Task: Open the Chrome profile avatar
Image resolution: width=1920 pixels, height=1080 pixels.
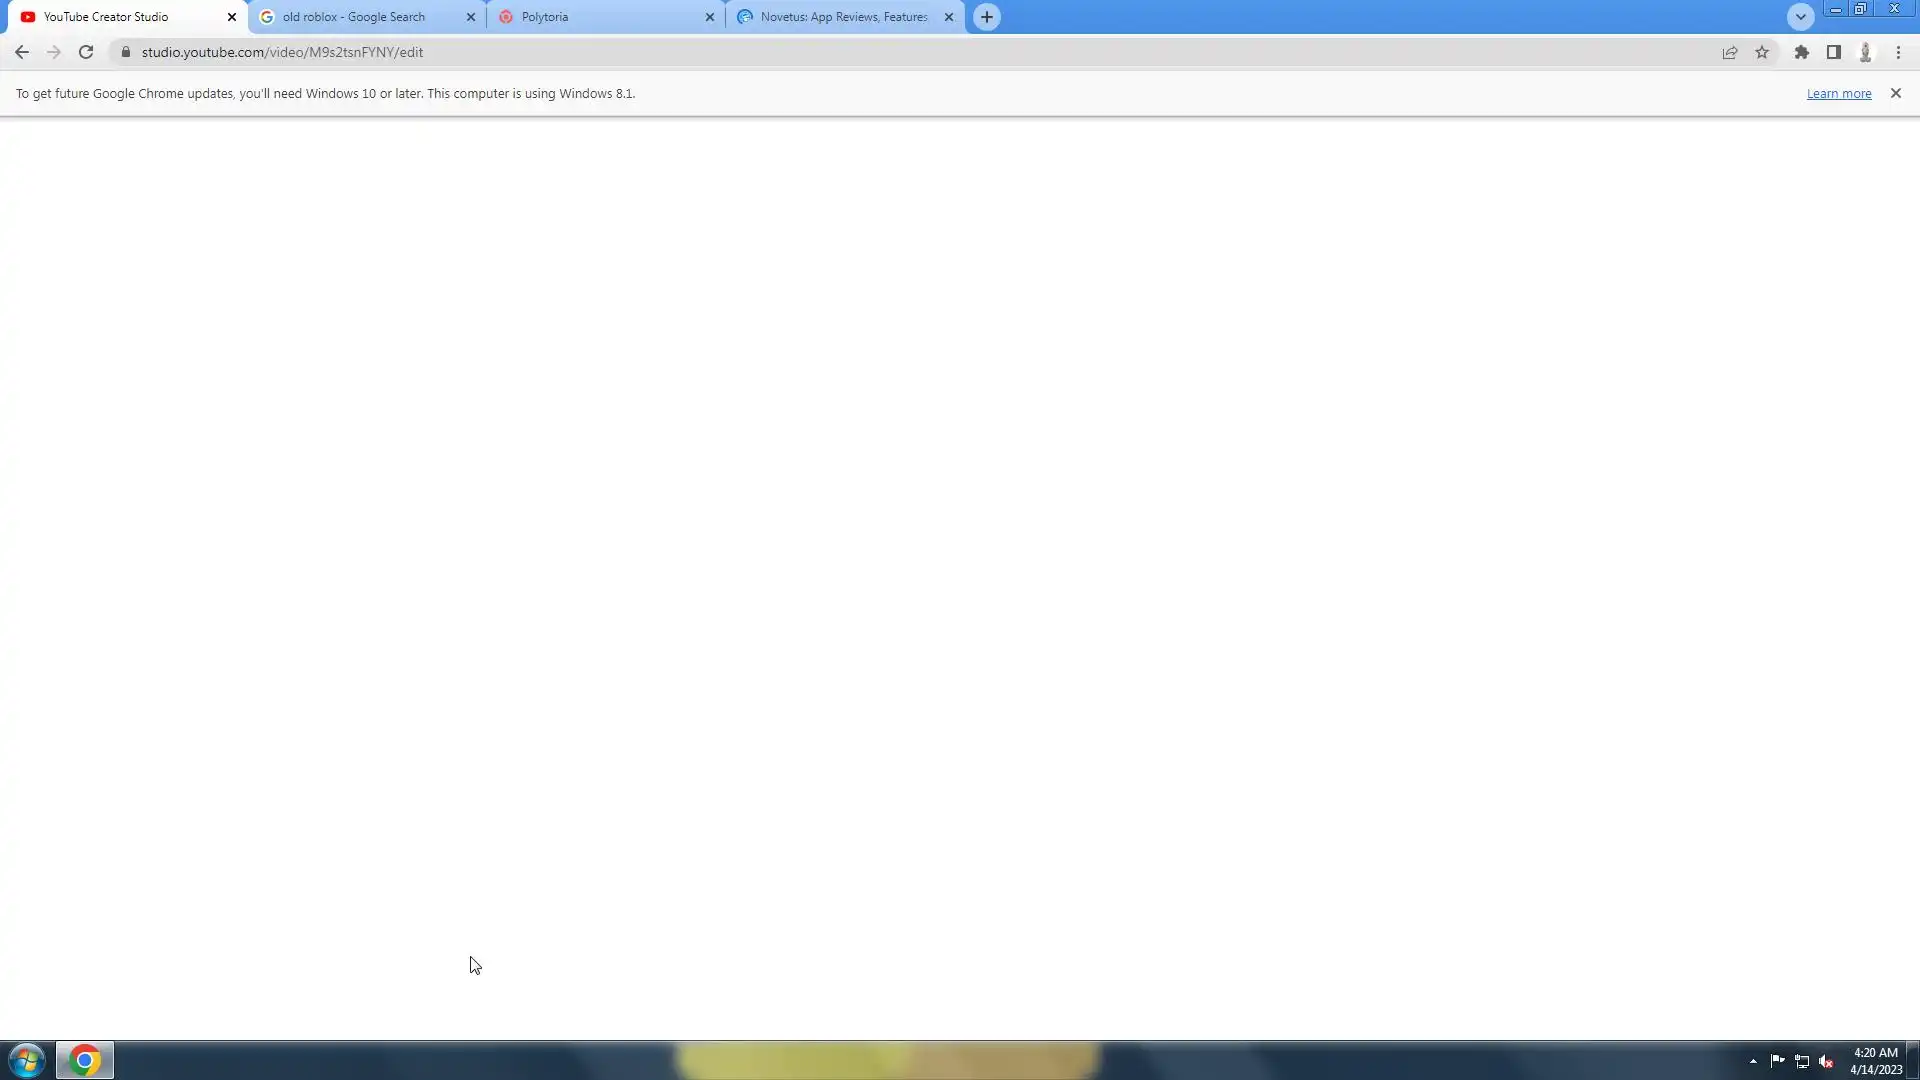Action: click(1865, 52)
